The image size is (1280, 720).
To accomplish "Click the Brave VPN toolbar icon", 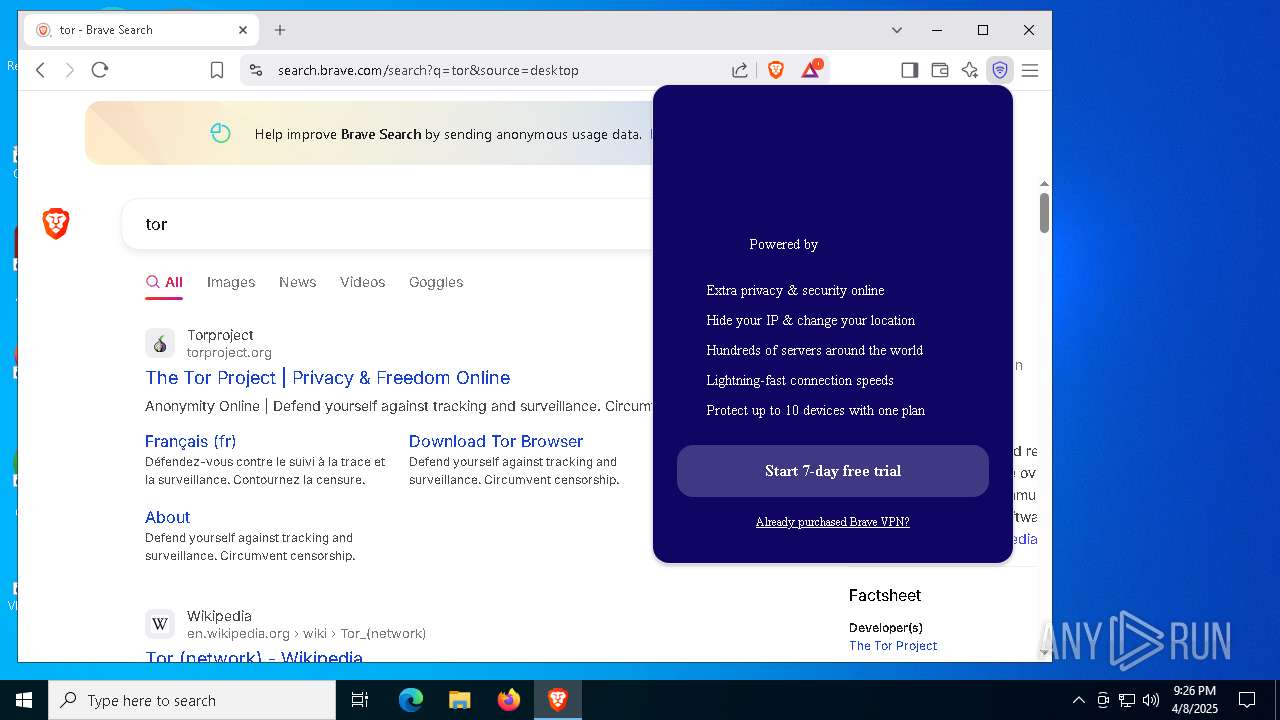I will coord(999,70).
